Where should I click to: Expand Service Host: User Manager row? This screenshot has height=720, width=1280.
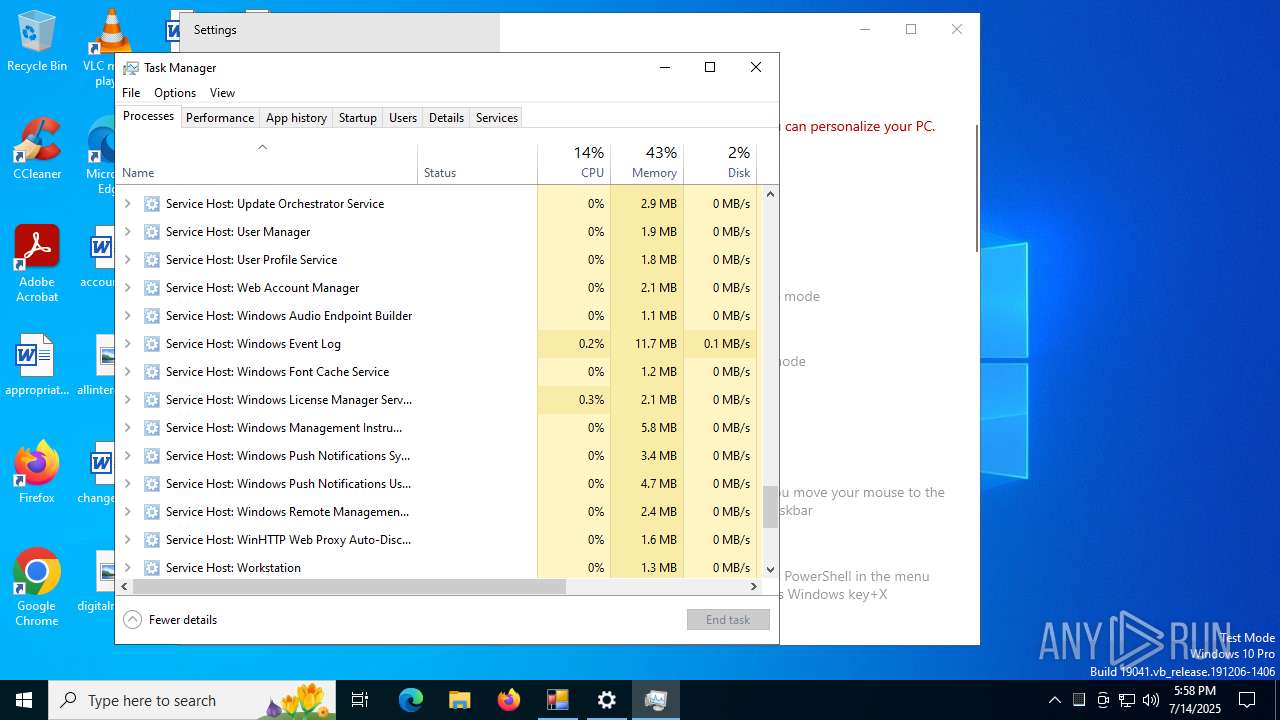click(x=127, y=232)
